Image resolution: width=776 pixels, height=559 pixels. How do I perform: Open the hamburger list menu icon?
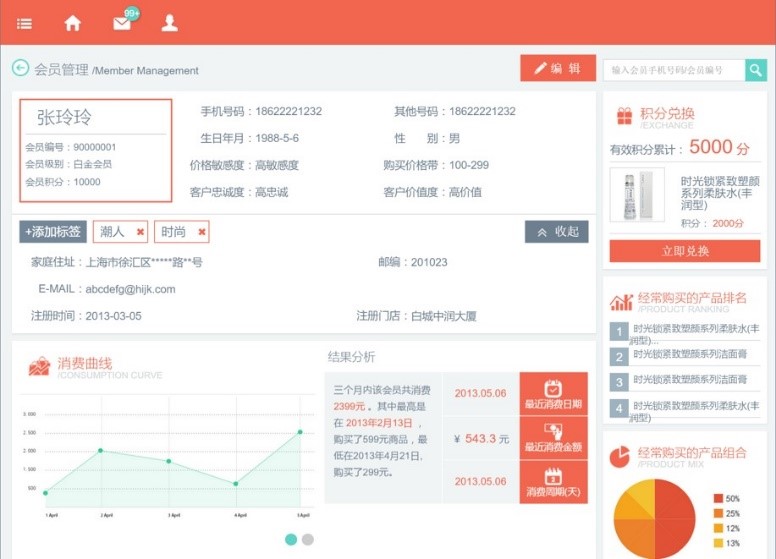coord(24,23)
